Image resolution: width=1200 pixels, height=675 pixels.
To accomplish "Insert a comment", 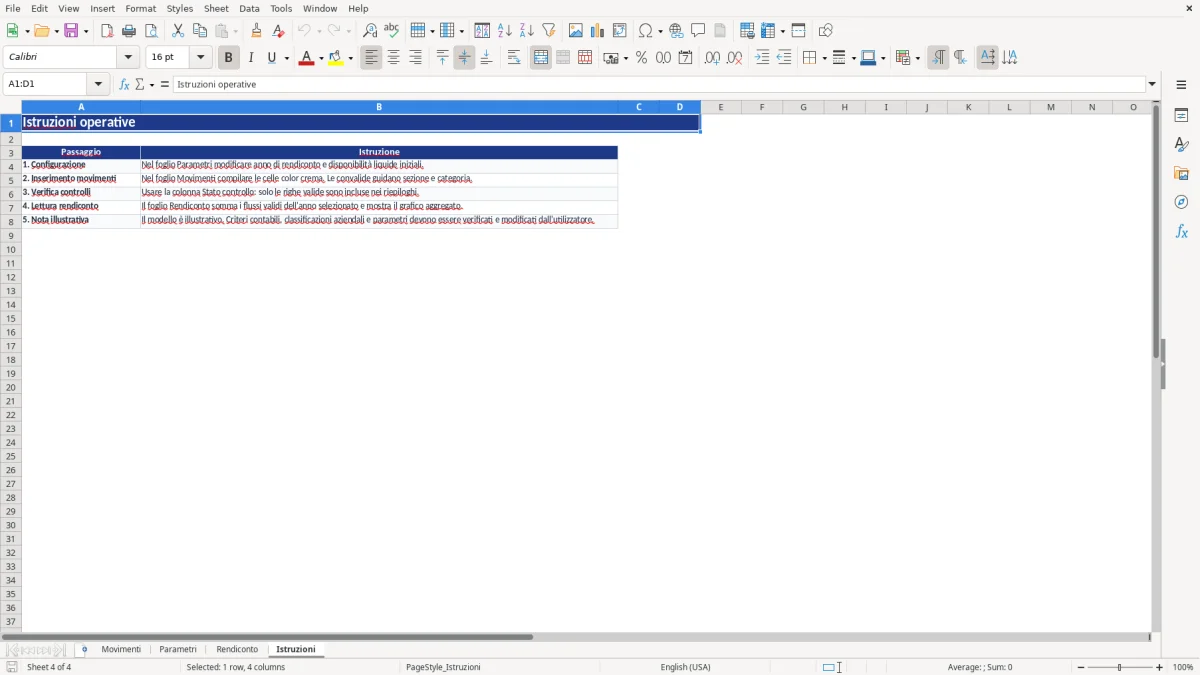I will pos(698,31).
